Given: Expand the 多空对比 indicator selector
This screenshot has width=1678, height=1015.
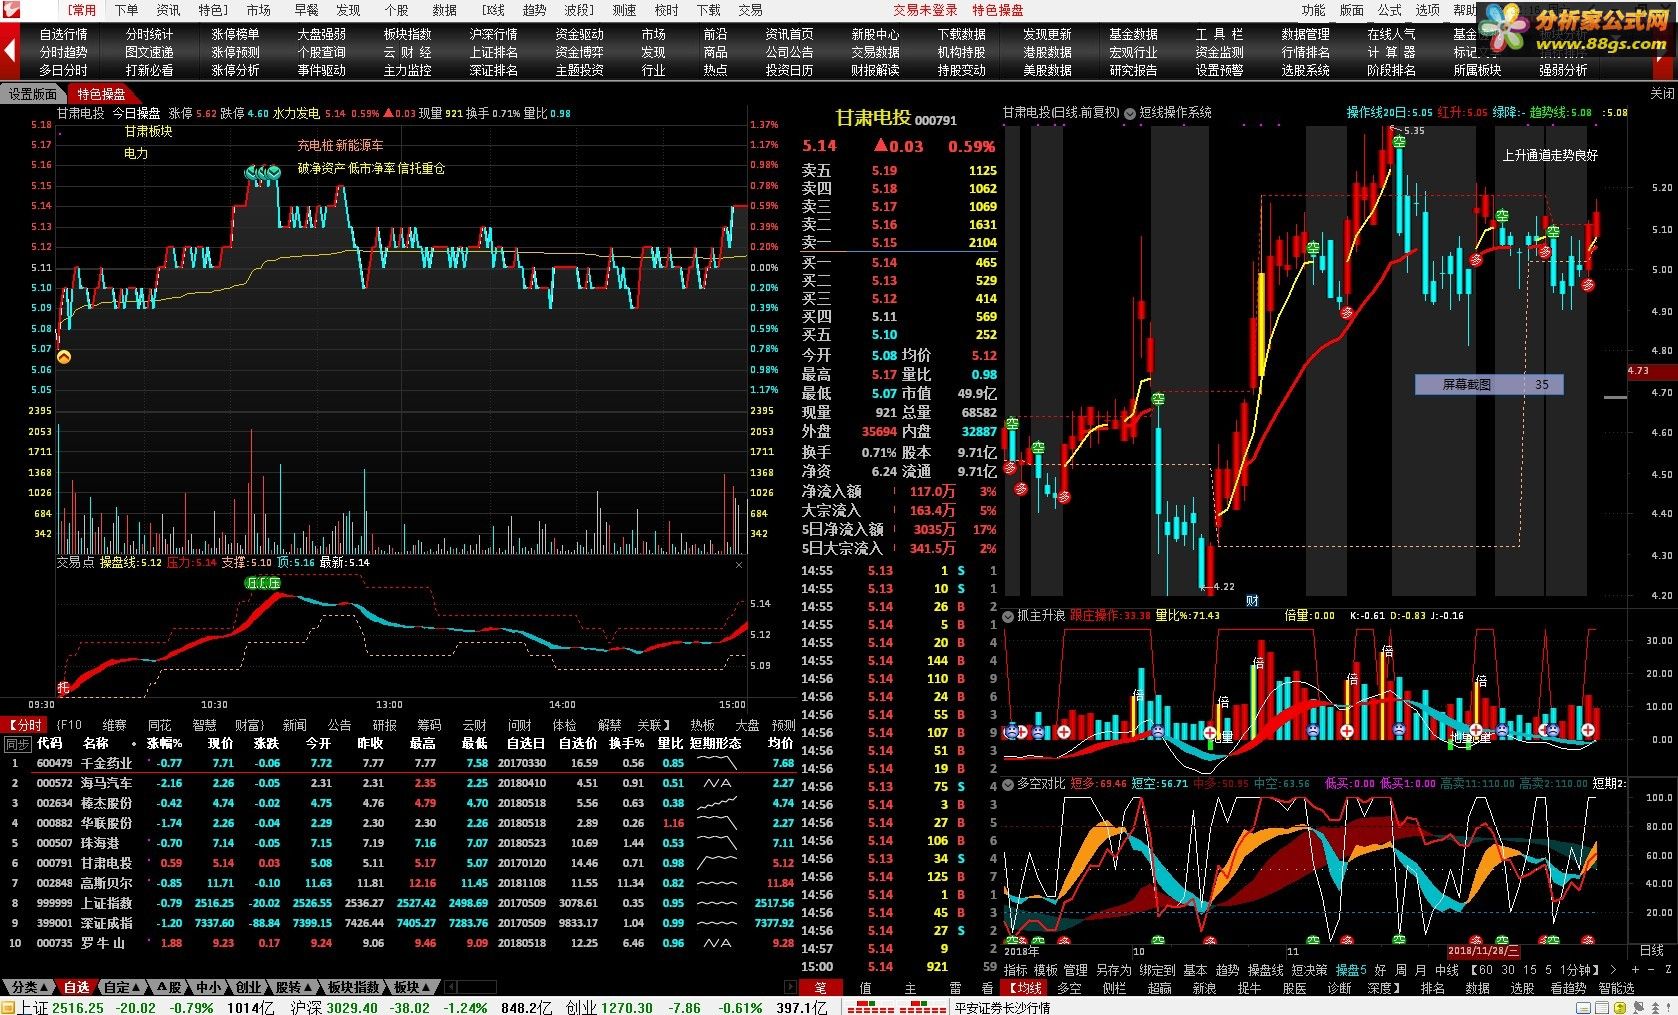Looking at the screenshot, I should pyautogui.click(x=1009, y=784).
